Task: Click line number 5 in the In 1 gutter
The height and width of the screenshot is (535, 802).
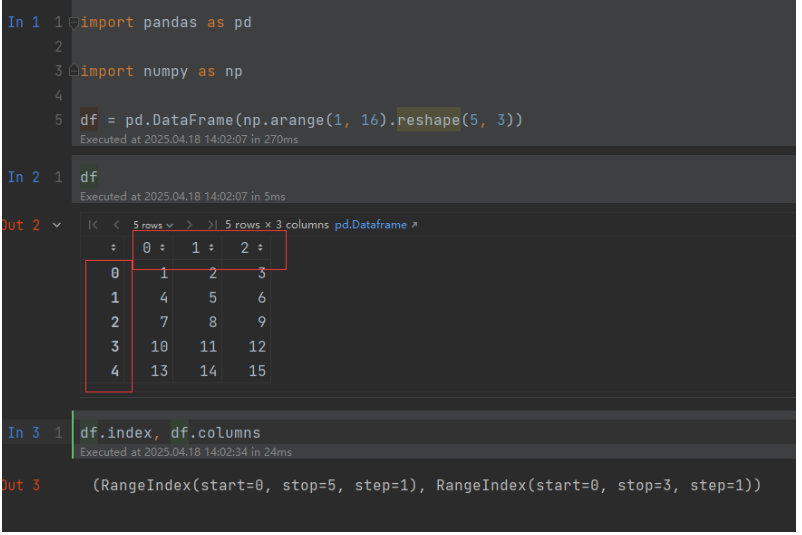Action: tap(58, 120)
